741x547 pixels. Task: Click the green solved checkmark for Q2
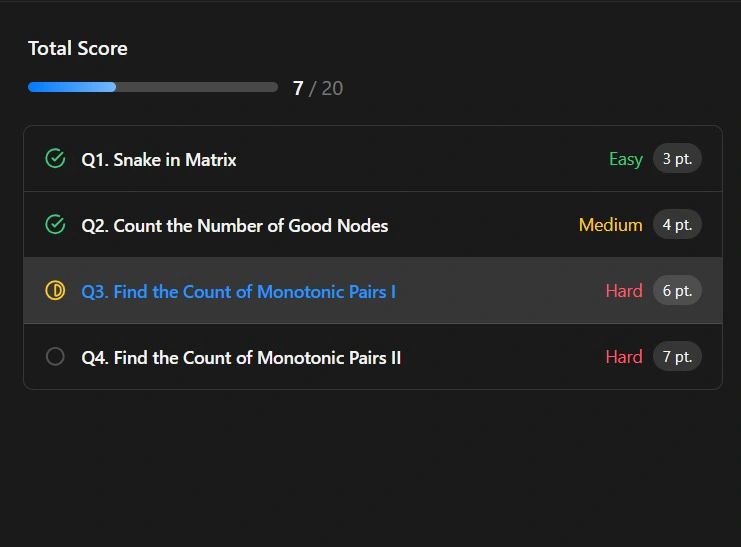[x=55, y=225]
